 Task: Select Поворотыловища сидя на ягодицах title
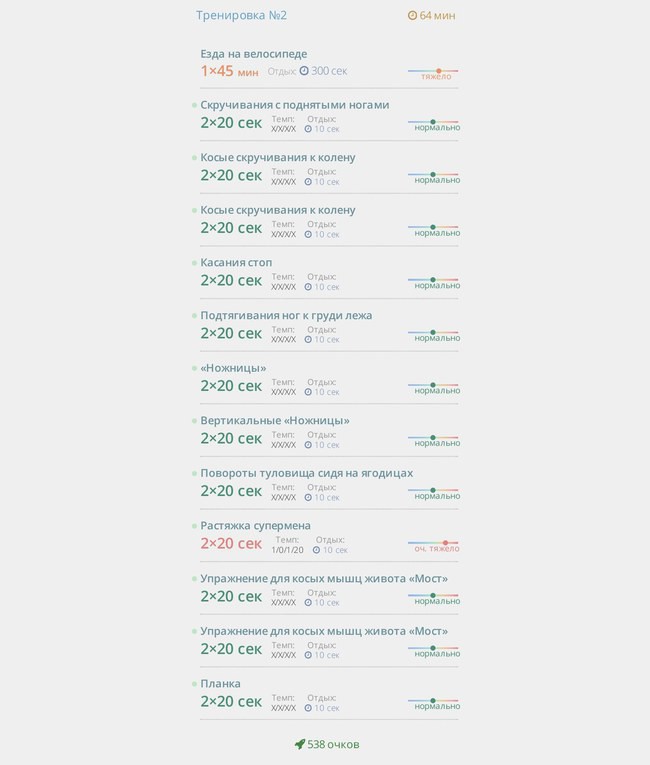pos(306,473)
